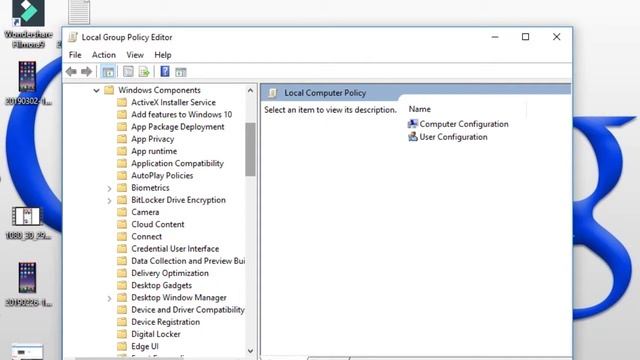Go back using the toolbar Back arrow
Screen dimensions: 640x360
(x=71, y=72)
